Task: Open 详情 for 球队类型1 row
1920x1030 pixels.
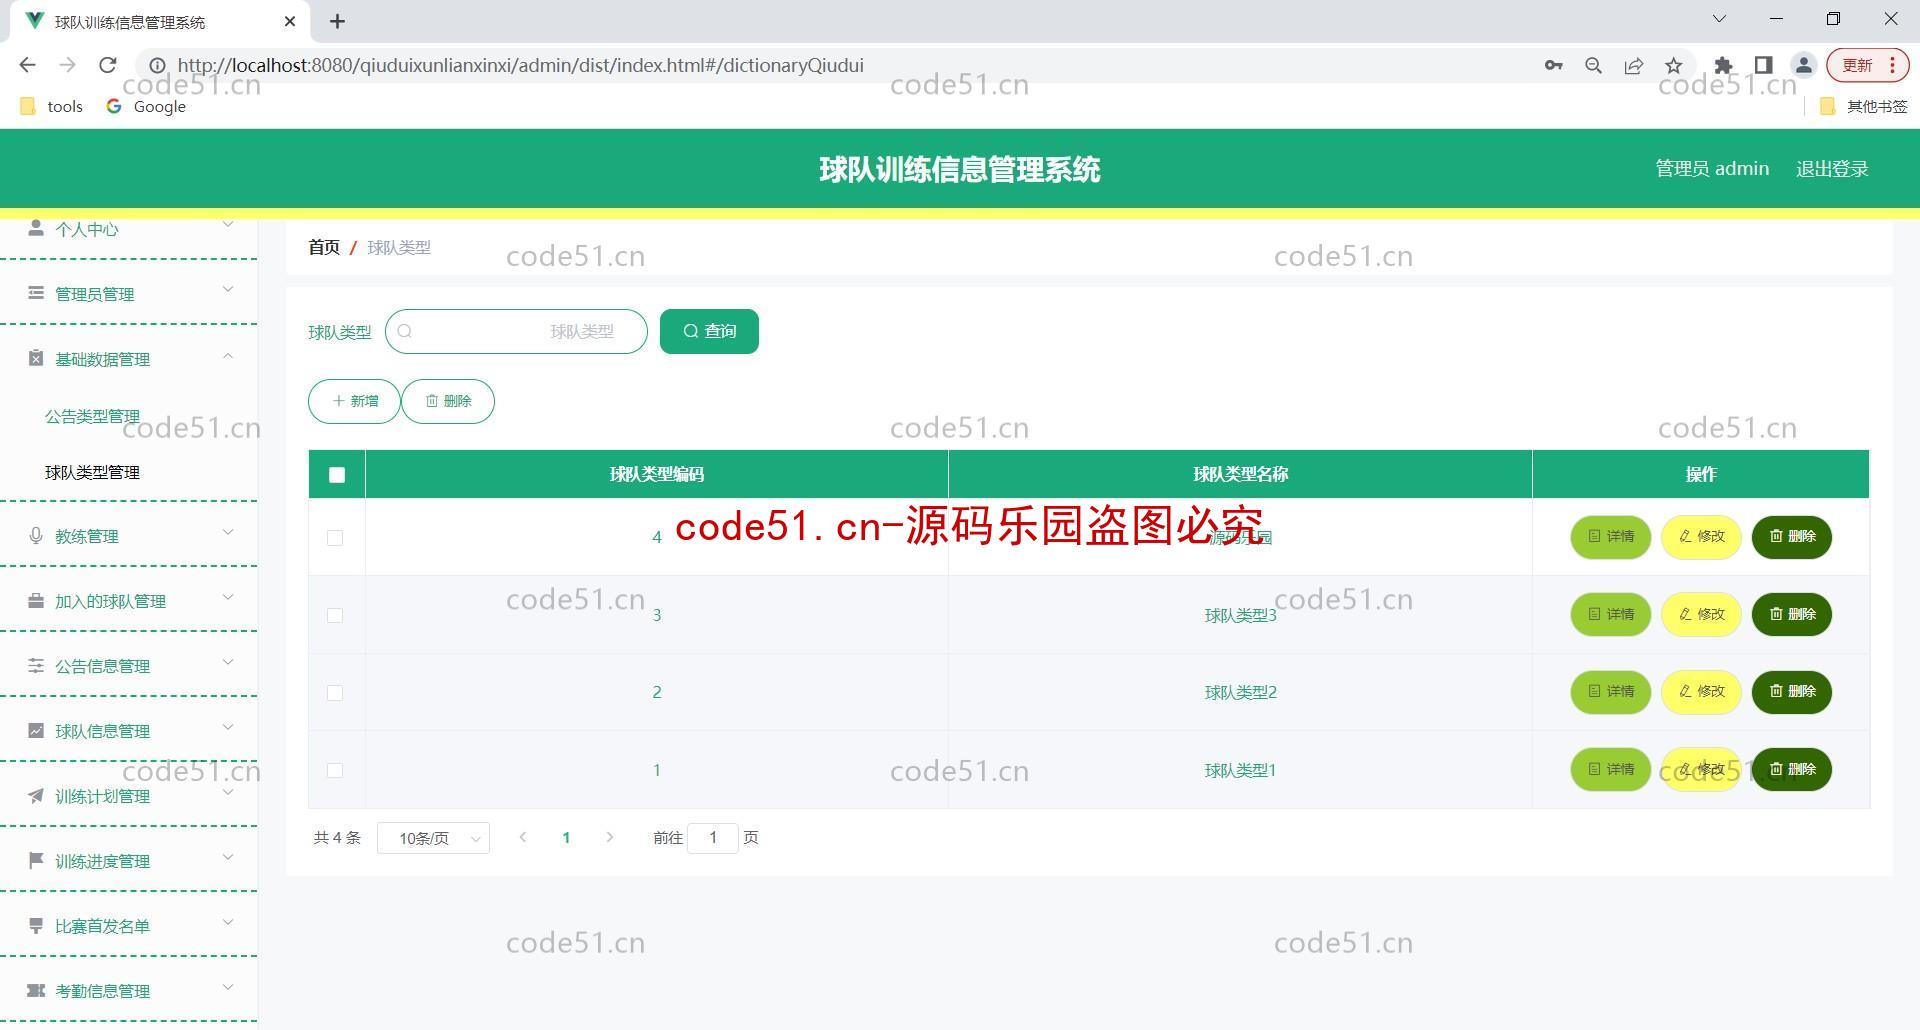Action: pos(1610,769)
